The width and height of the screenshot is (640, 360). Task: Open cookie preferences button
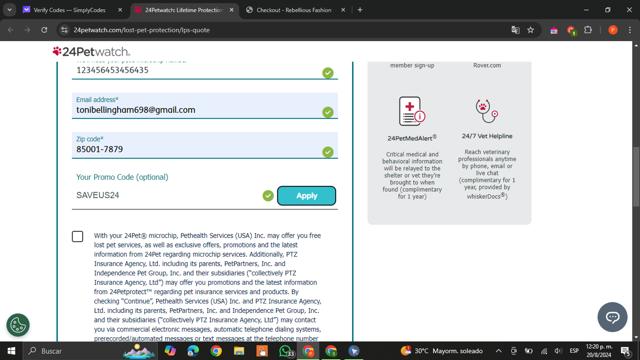click(x=18, y=325)
